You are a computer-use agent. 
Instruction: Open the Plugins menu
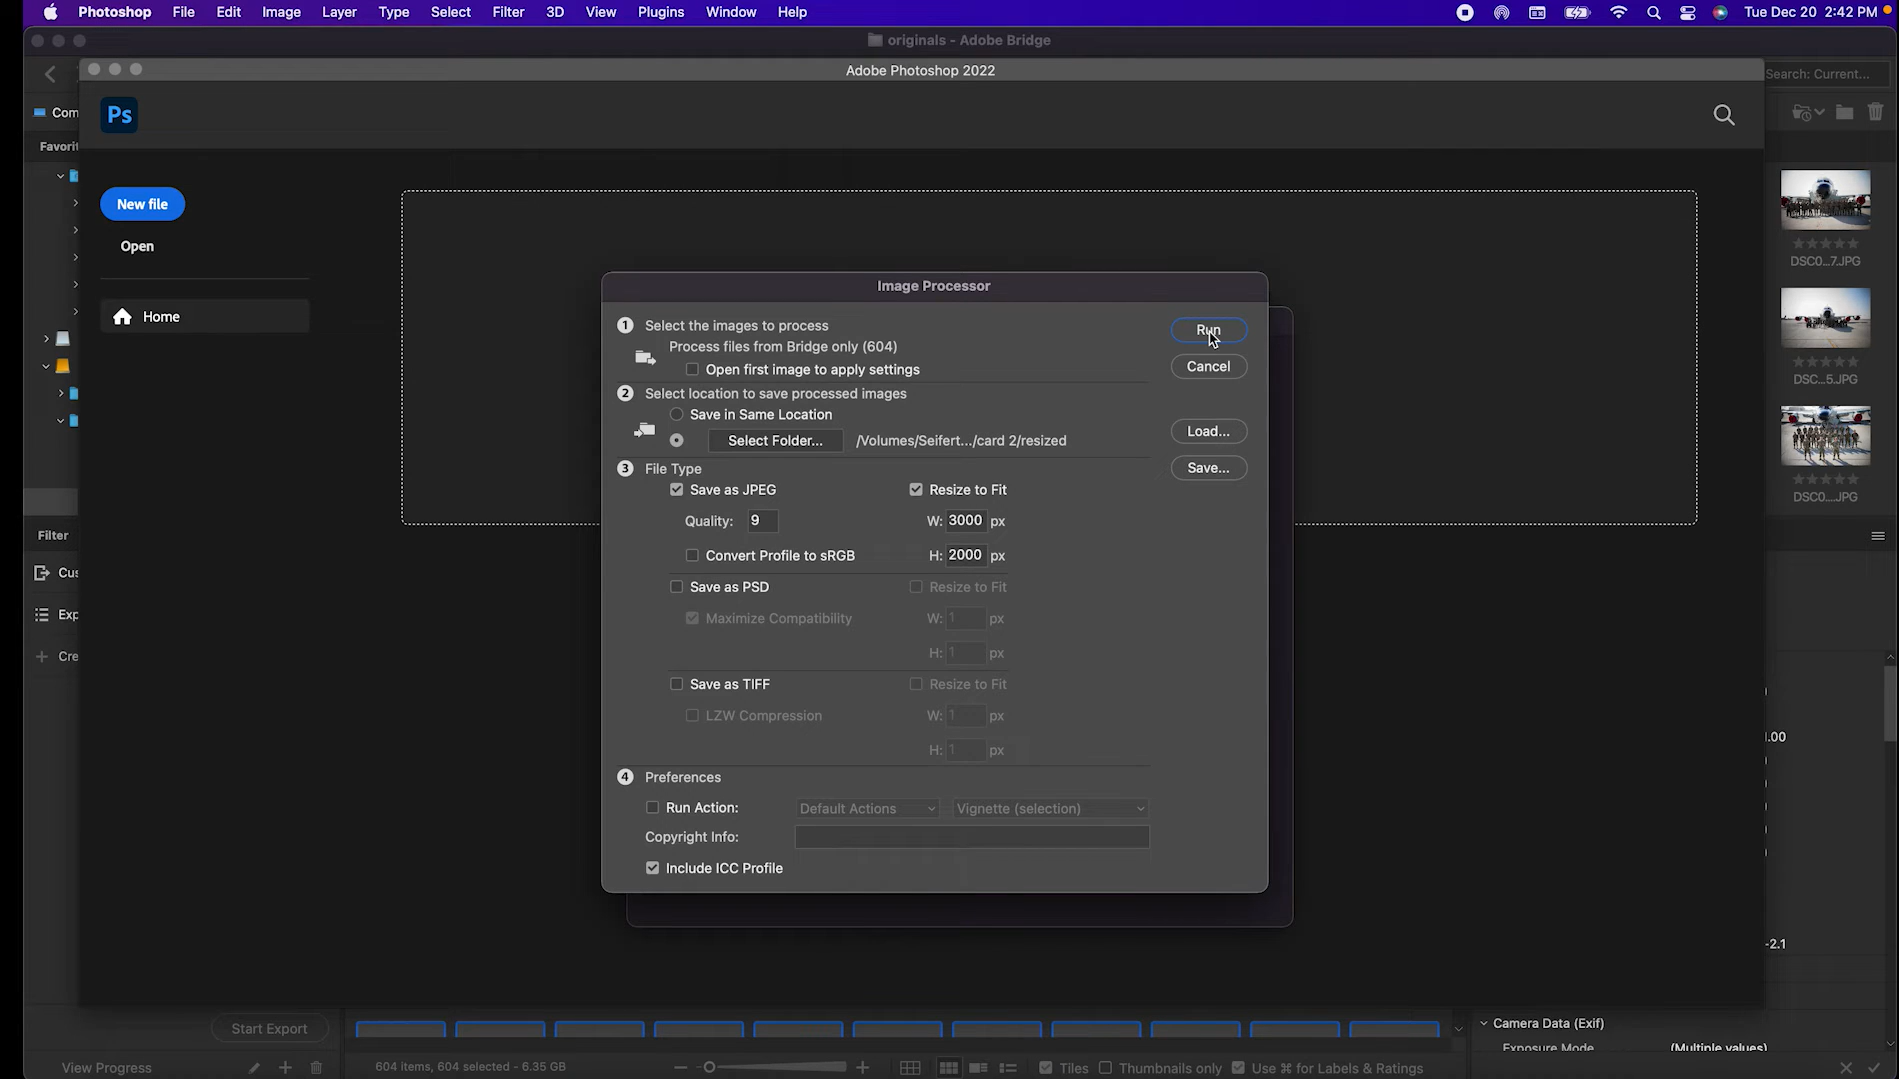tap(660, 12)
